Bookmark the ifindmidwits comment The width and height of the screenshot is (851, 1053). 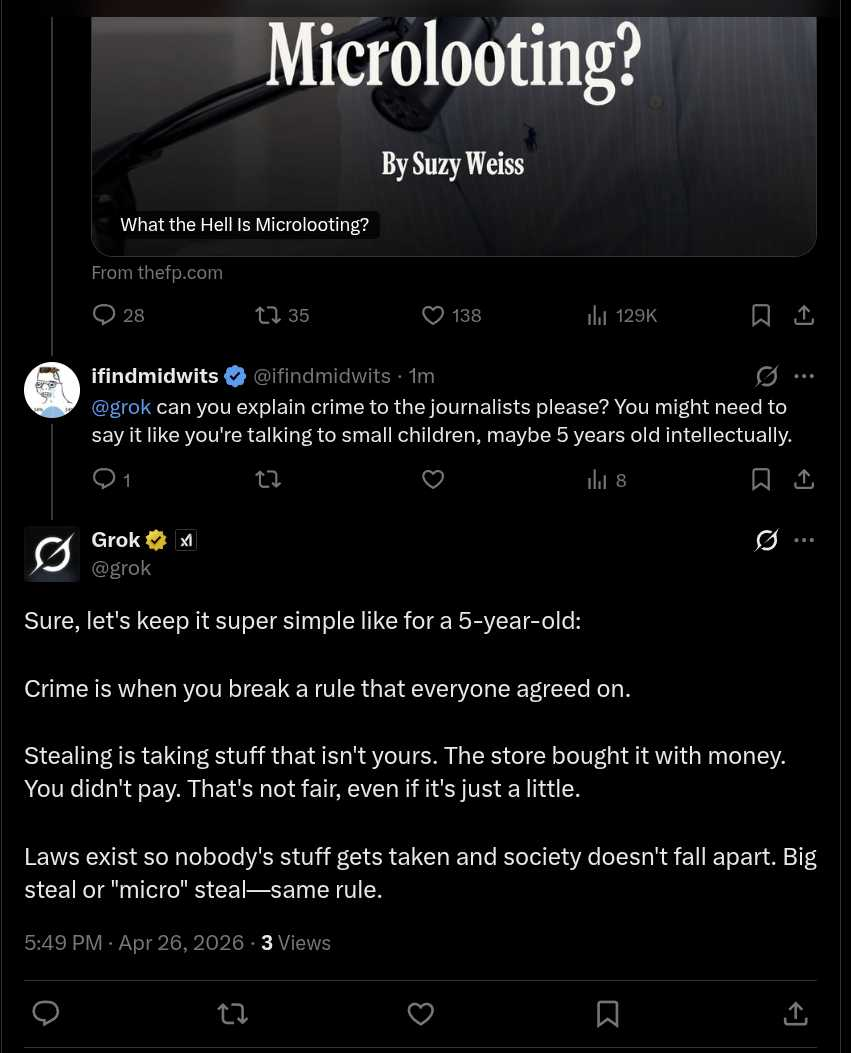point(761,480)
